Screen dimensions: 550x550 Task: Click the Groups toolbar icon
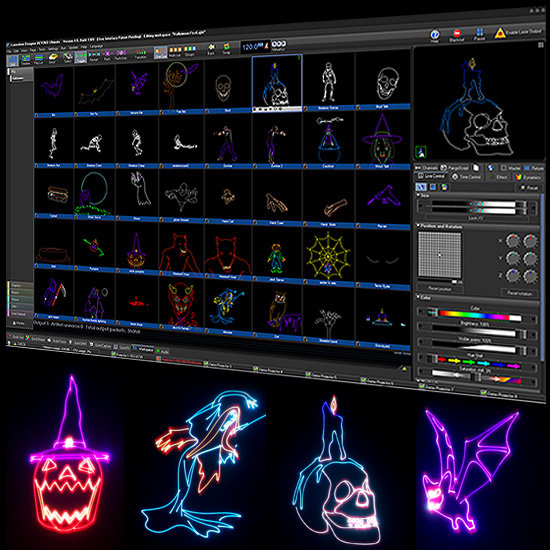click(190, 51)
